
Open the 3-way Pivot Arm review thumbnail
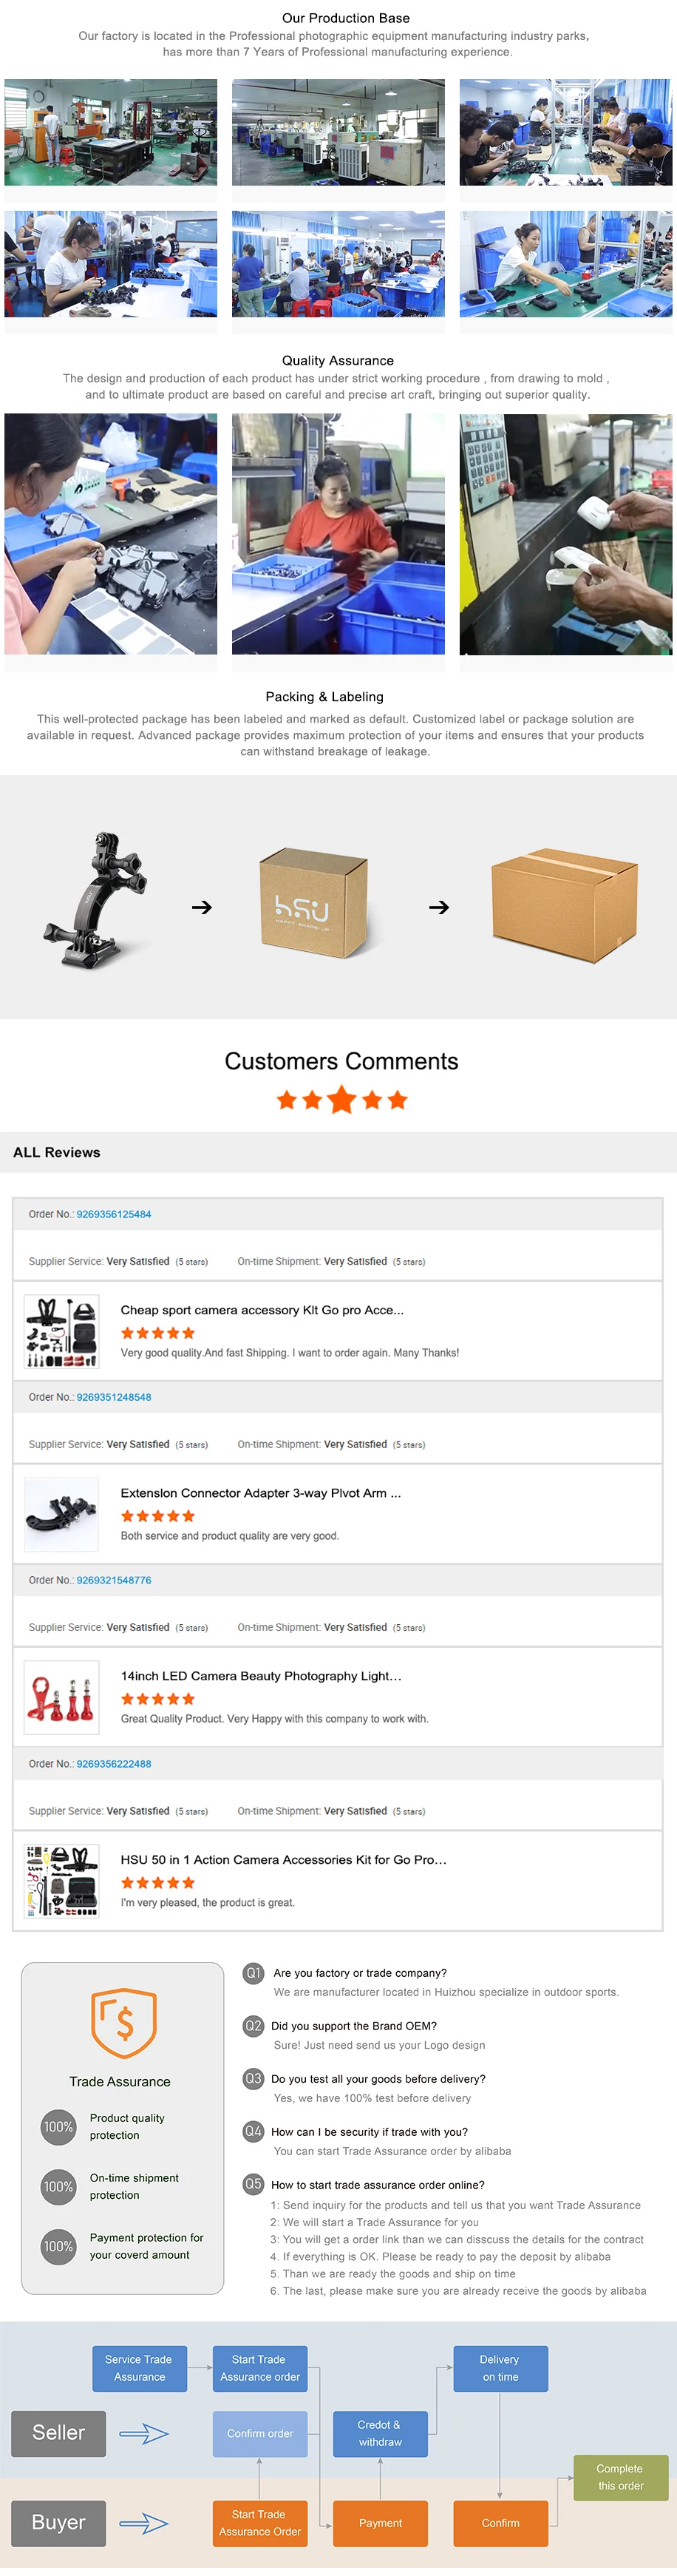(x=62, y=1515)
